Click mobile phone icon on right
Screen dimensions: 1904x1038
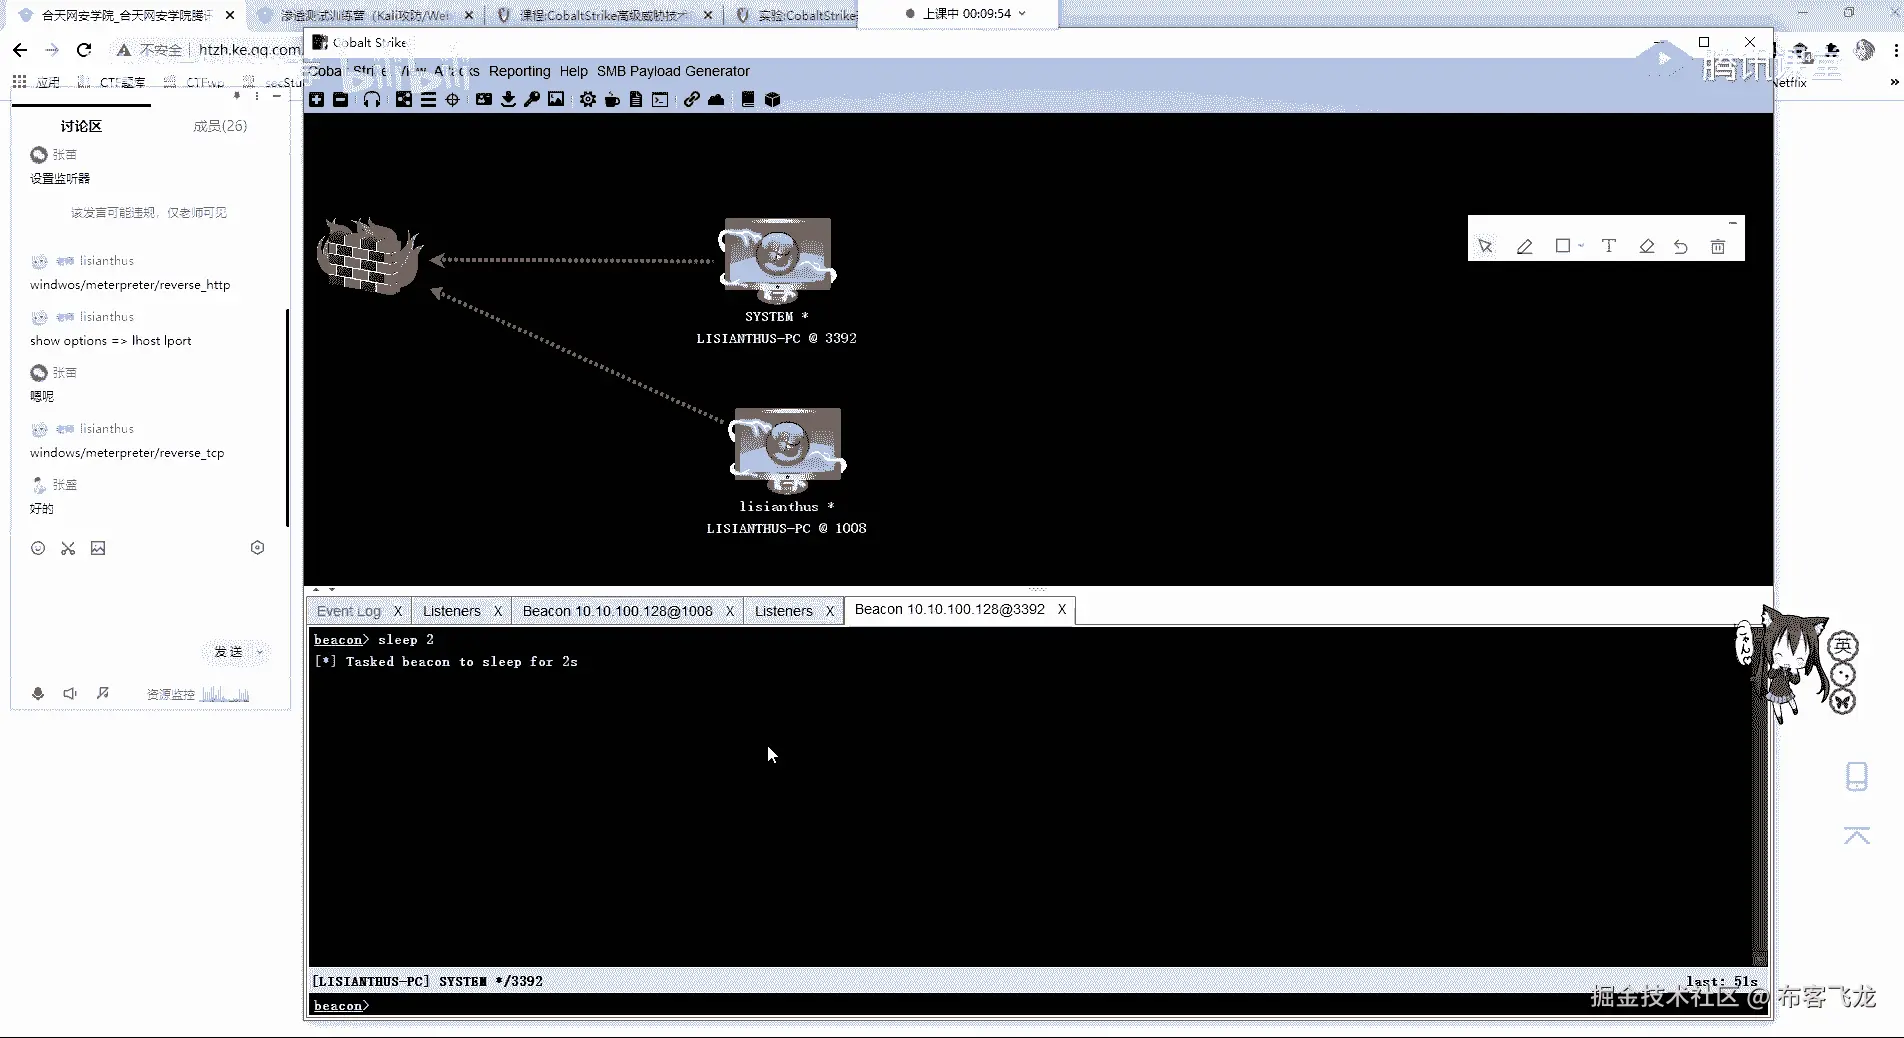1857,777
